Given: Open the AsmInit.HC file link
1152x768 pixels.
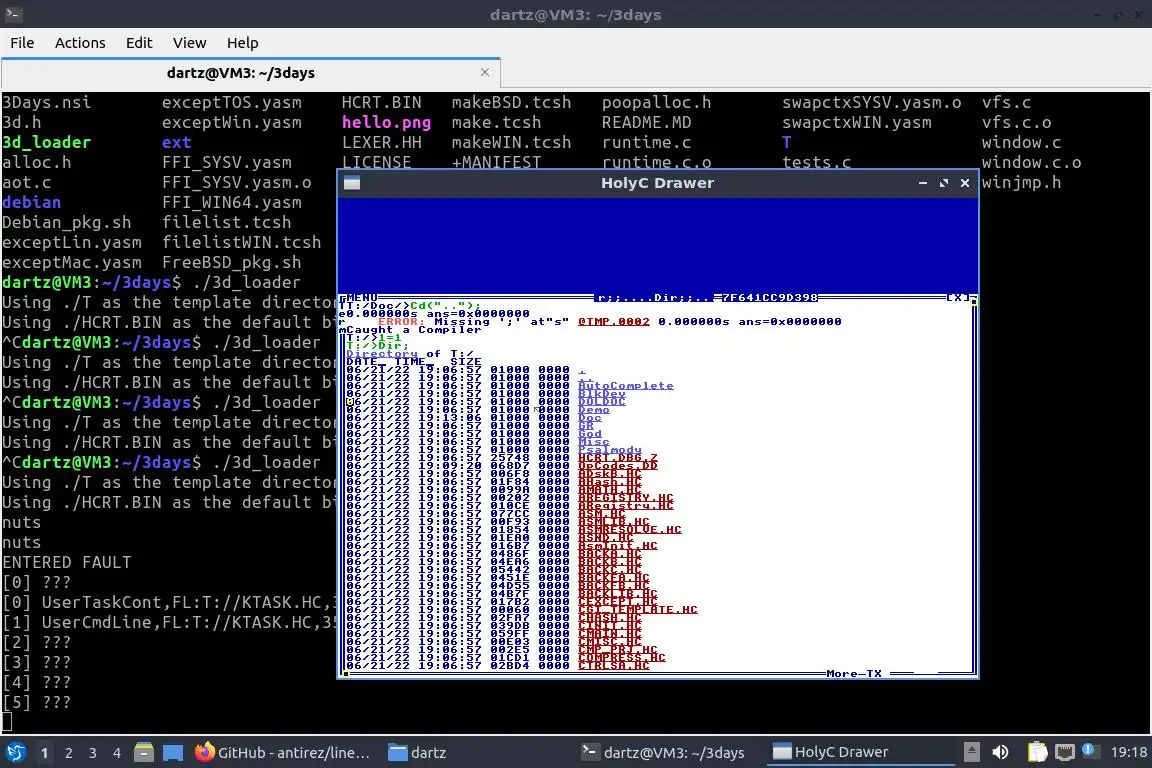Looking at the screenshot, I should (618, 546).
